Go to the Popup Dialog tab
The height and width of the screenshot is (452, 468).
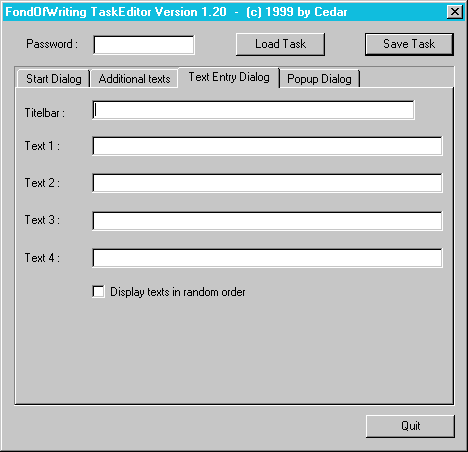320,79
